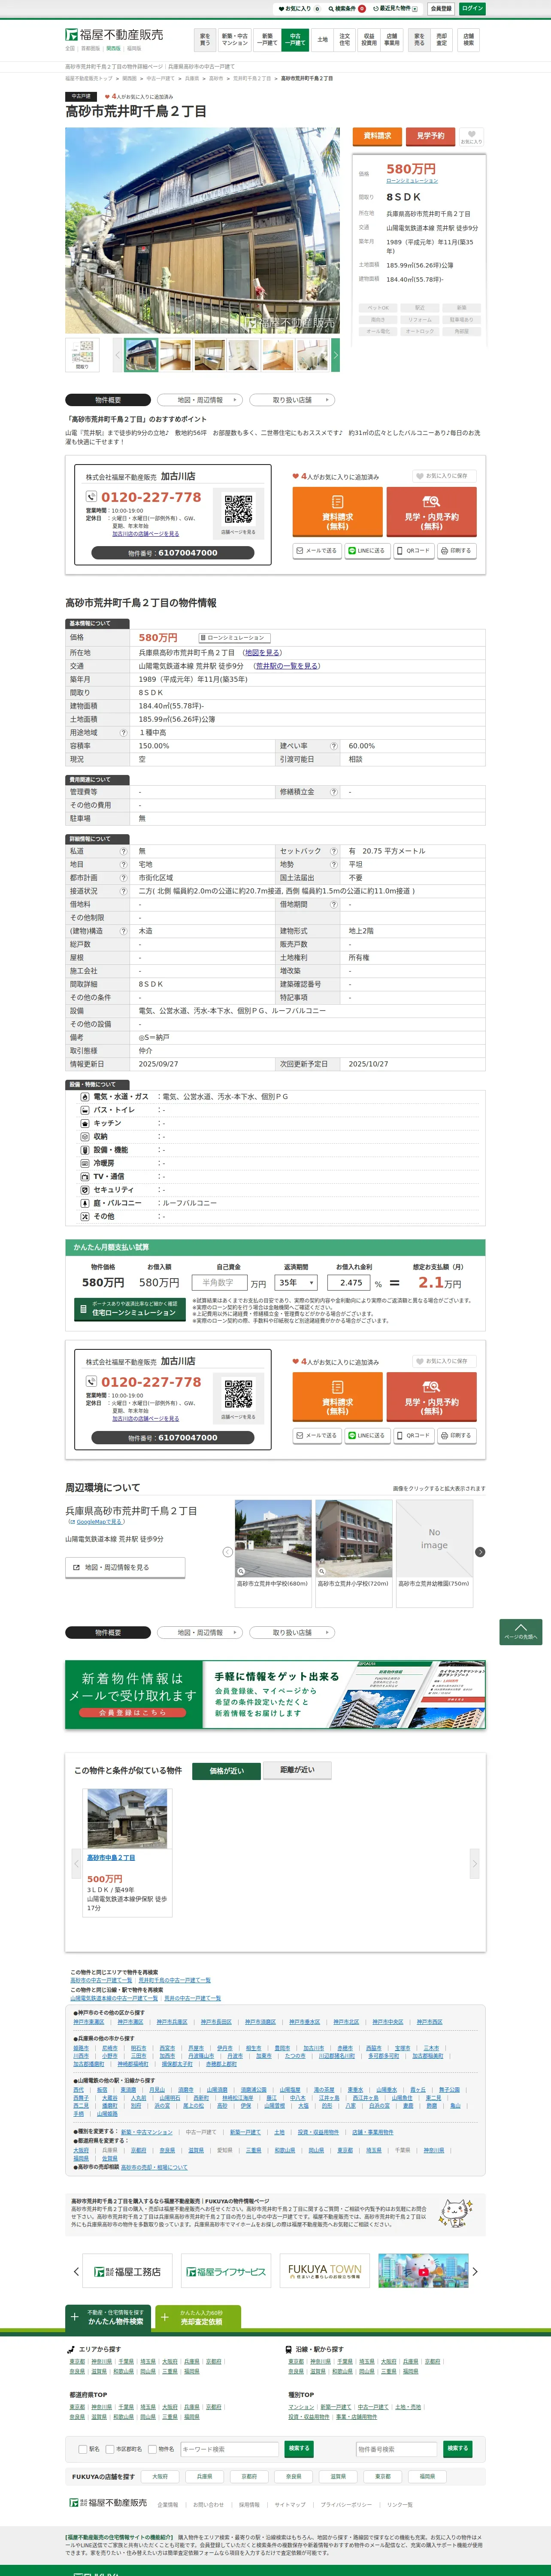This screenshot has height=2576, width=551.
Task: Click the 自己資金 input field
Action: [x=221, y=1282]
